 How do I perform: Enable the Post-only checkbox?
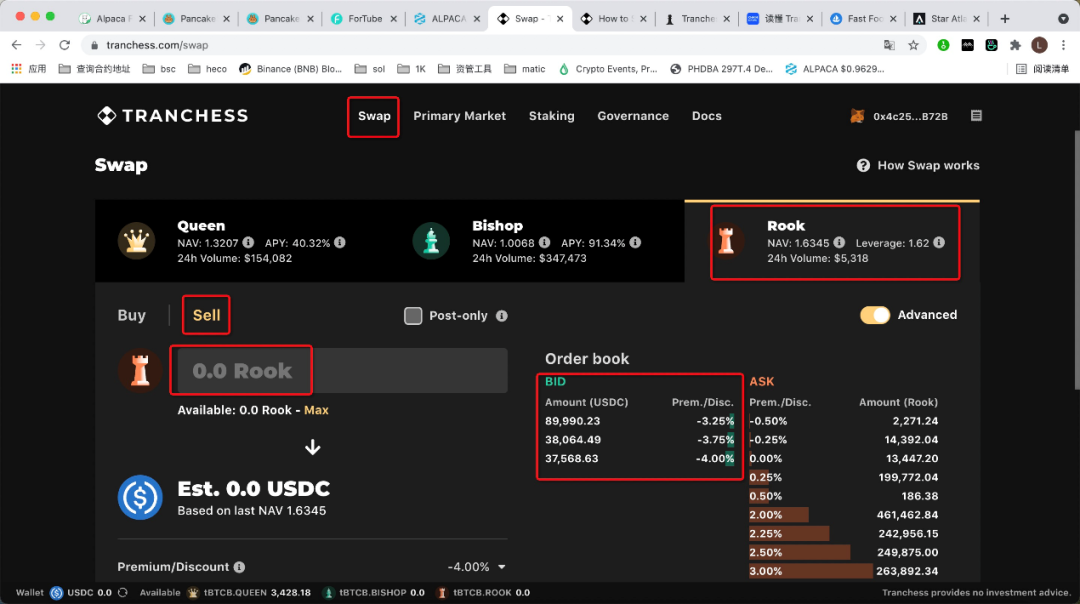pos(413,315)
